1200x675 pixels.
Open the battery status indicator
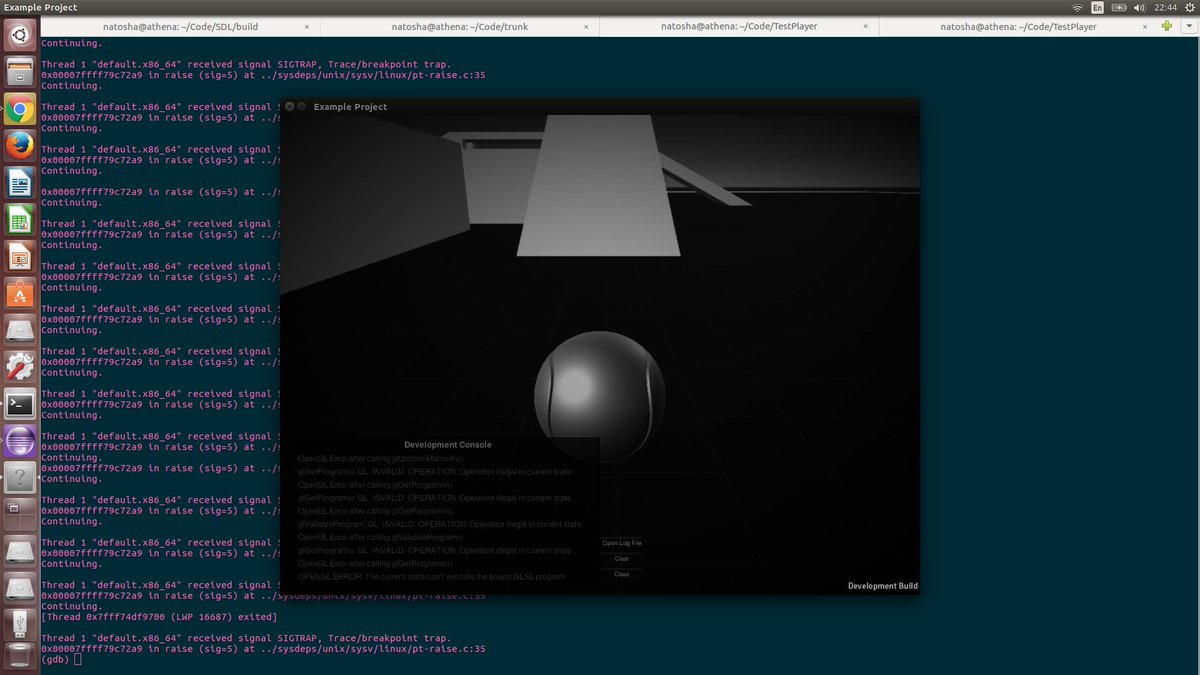(1118, 7)
